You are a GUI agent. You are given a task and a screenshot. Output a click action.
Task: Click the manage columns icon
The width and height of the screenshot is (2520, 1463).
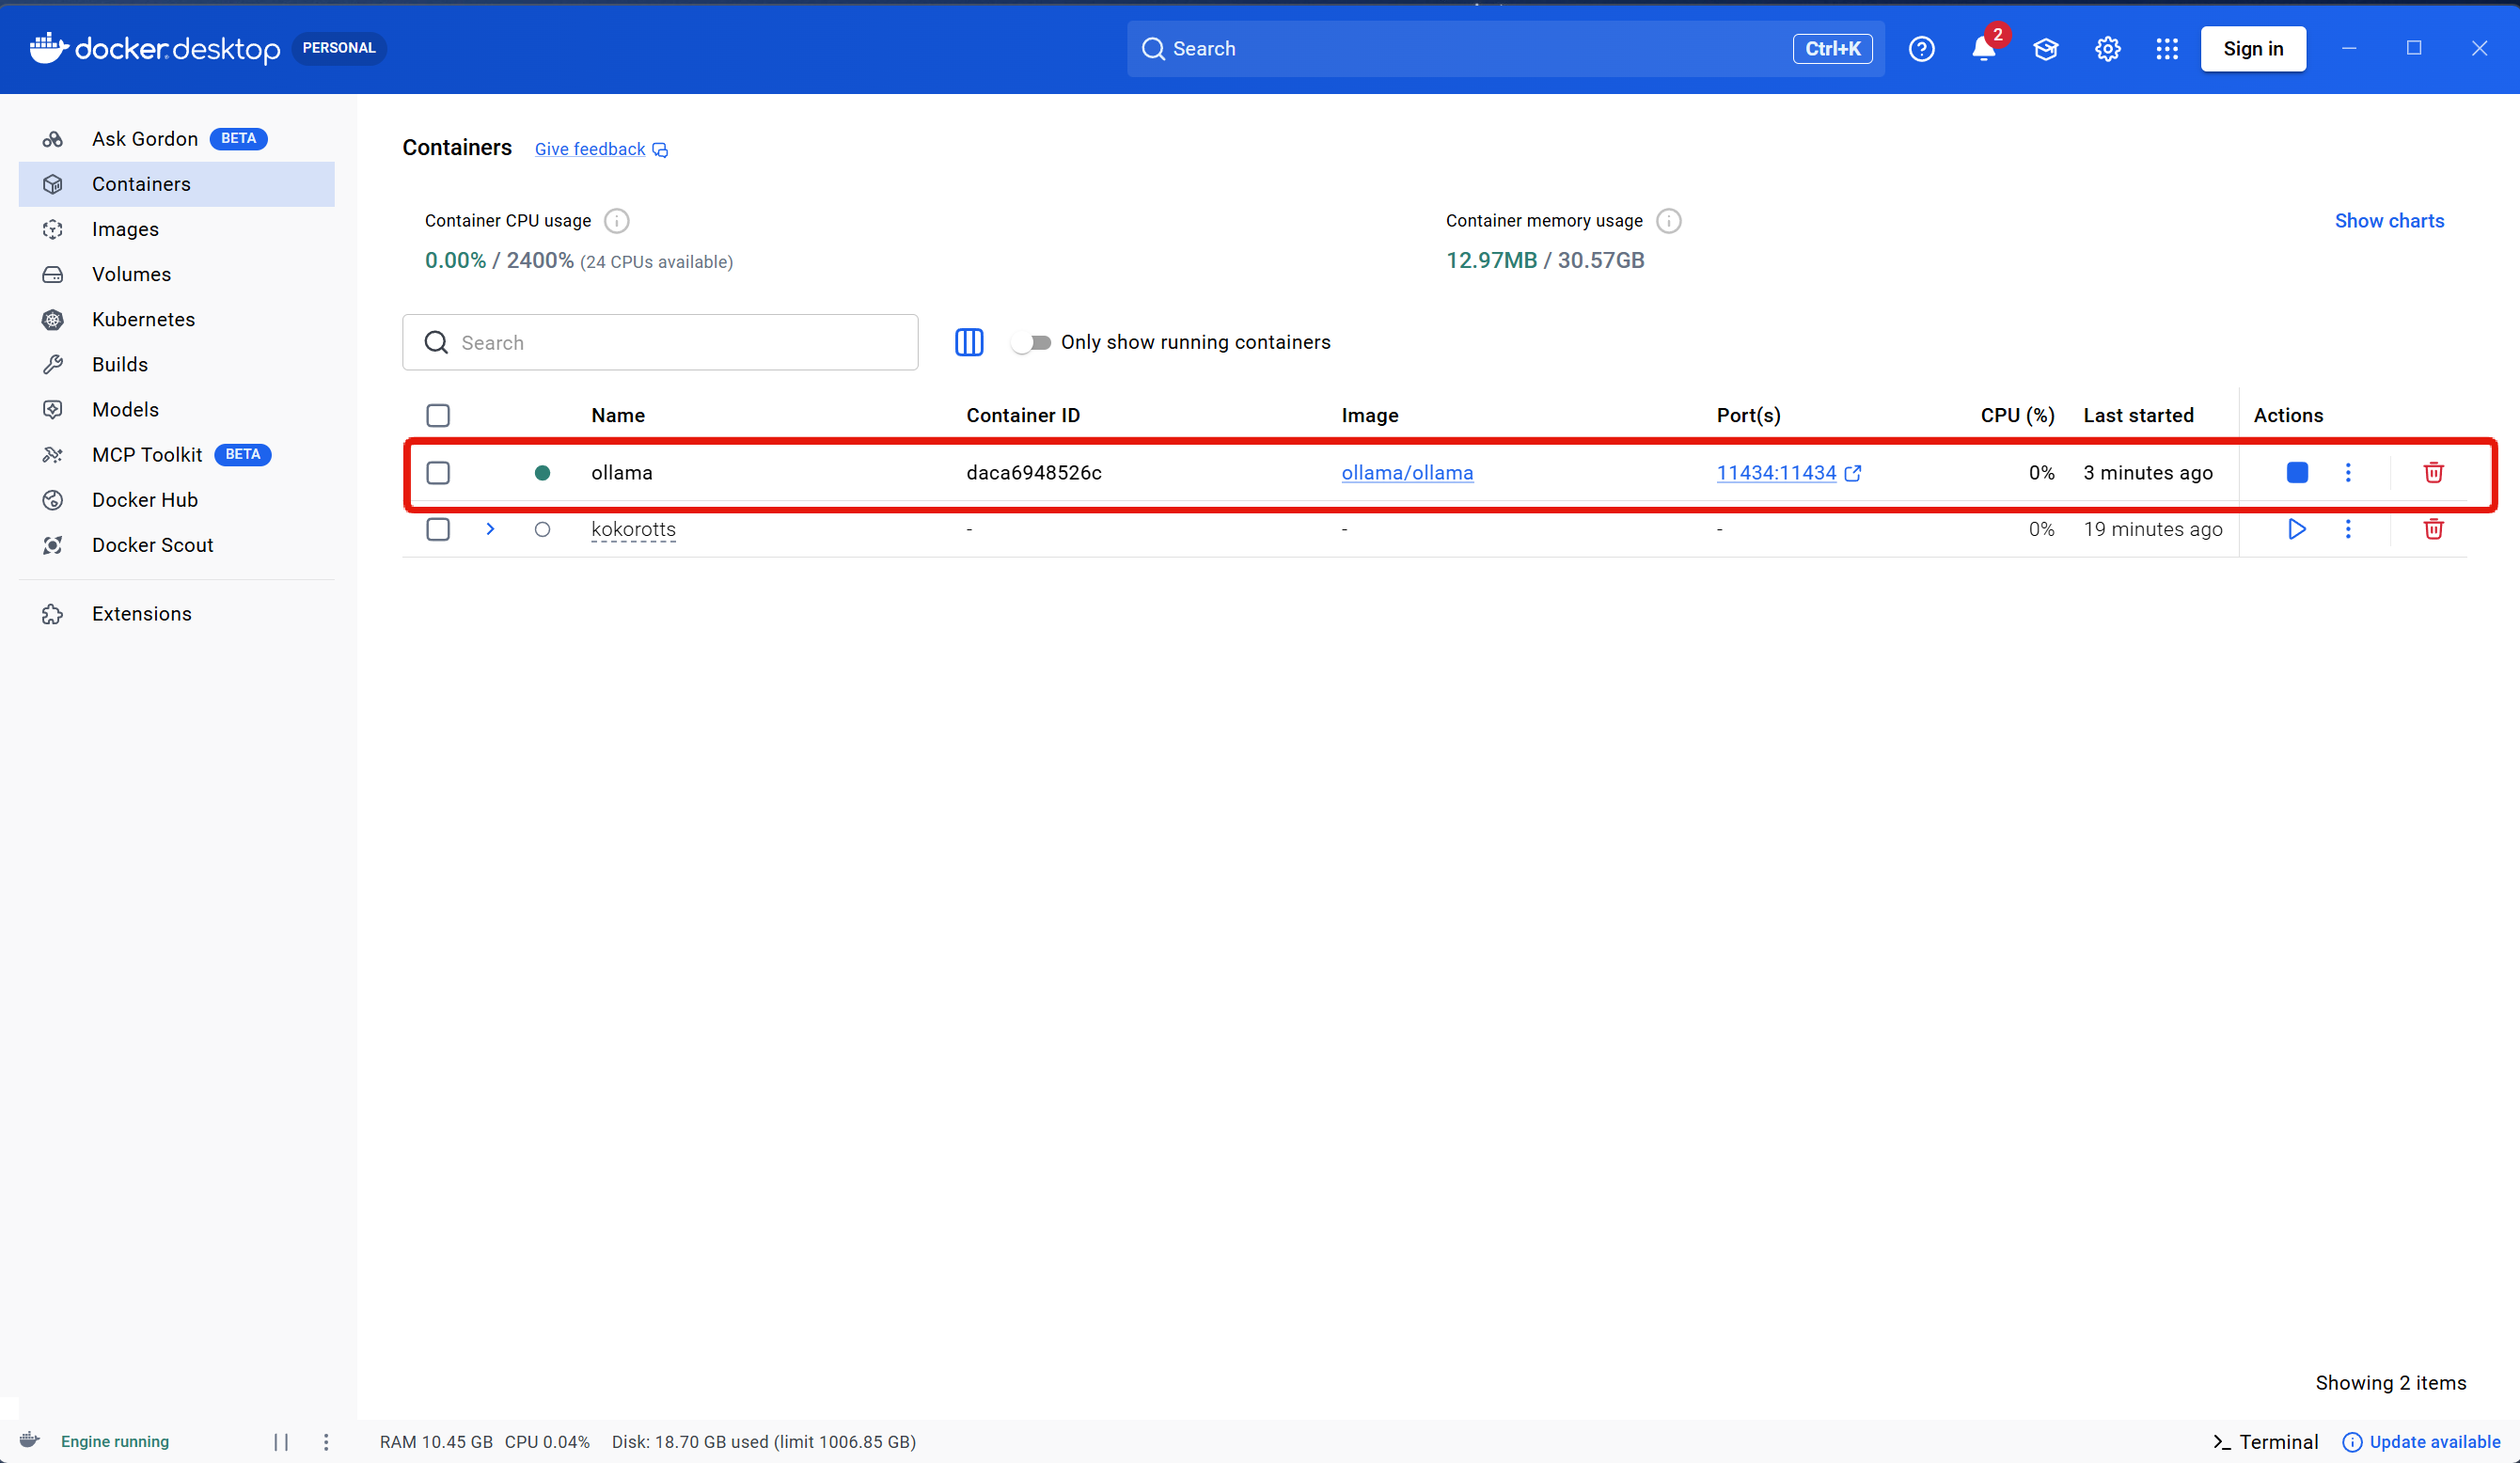tap(968, 342)
